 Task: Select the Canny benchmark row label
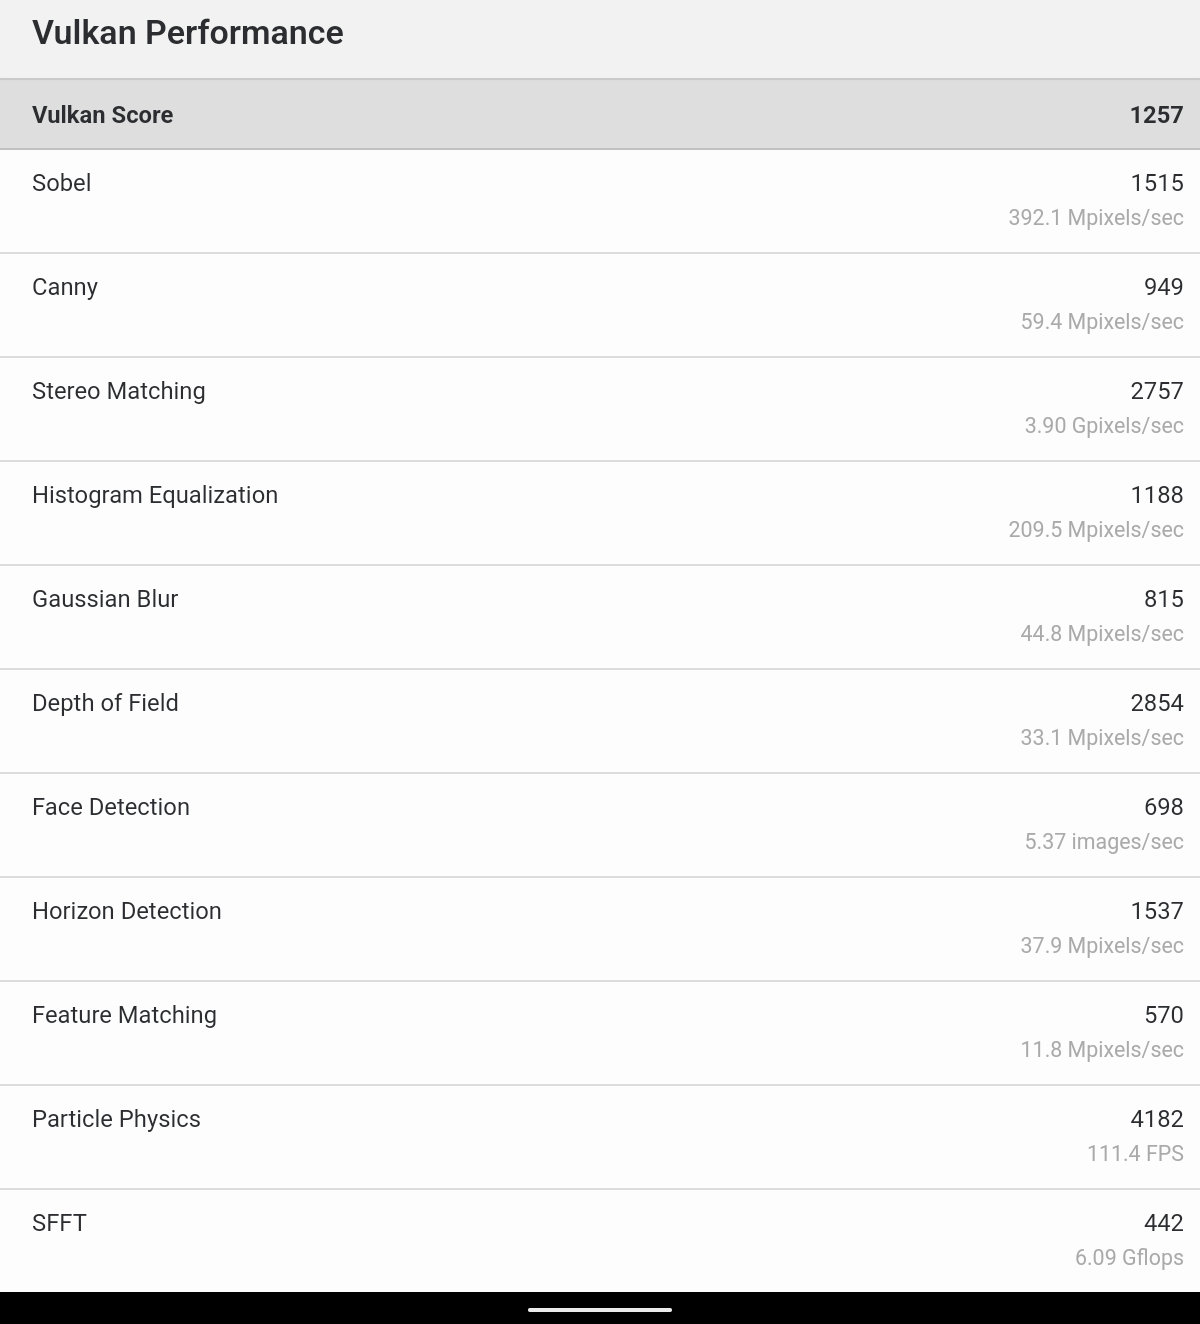point(65,287)
